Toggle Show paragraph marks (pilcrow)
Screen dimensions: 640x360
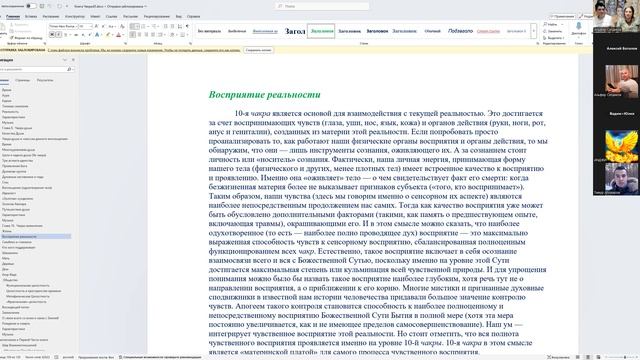pos(187,26)
